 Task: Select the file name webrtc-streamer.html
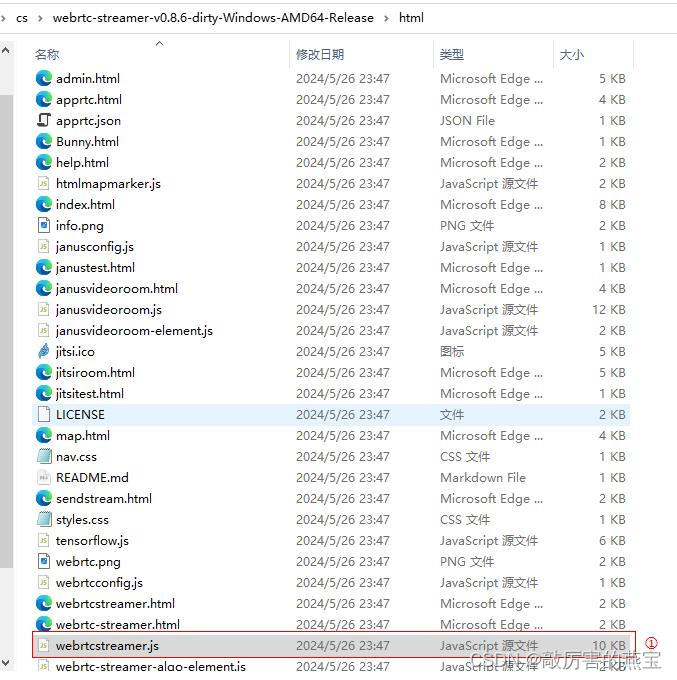coord(118,624)
